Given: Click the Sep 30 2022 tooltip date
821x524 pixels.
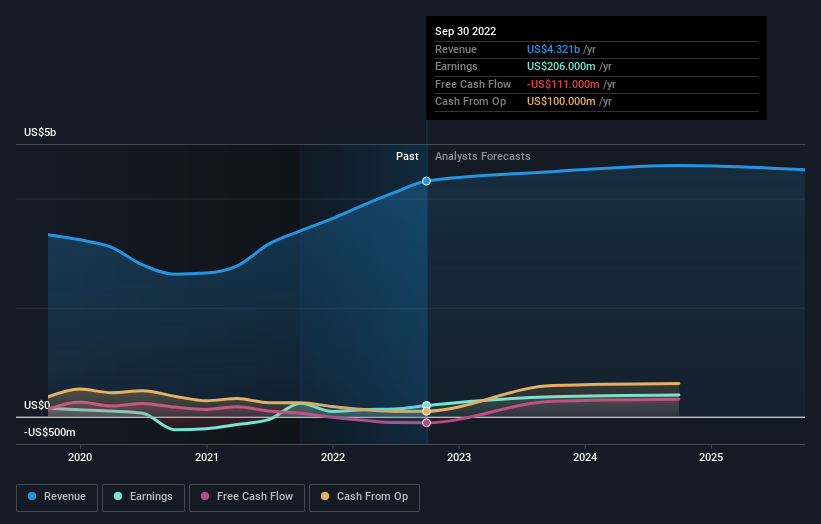Looking at the screenshot, I should 465,31.
